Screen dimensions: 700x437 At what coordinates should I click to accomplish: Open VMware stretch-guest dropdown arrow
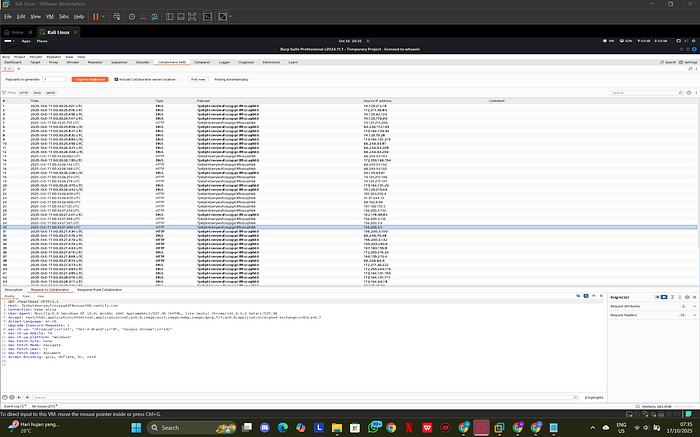pyautogui.click(x=230, y=17)
